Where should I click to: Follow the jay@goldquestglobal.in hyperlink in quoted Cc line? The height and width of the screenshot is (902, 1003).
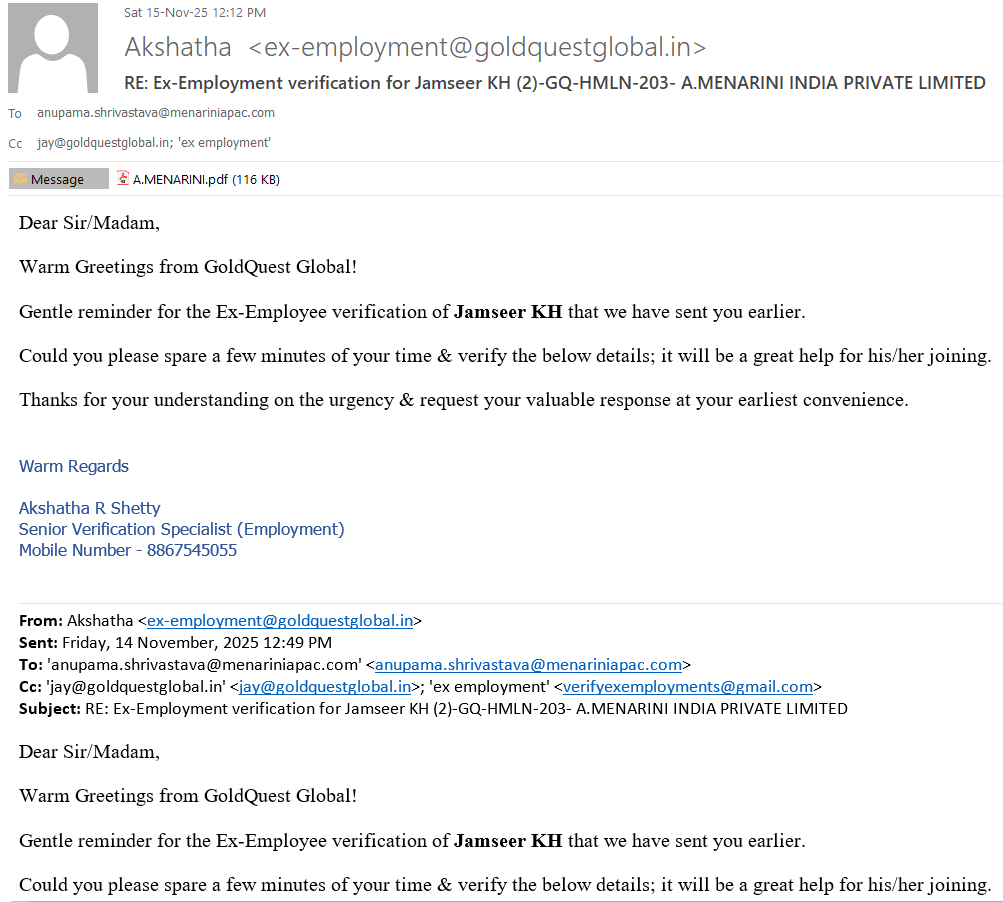tap(325, 687)
